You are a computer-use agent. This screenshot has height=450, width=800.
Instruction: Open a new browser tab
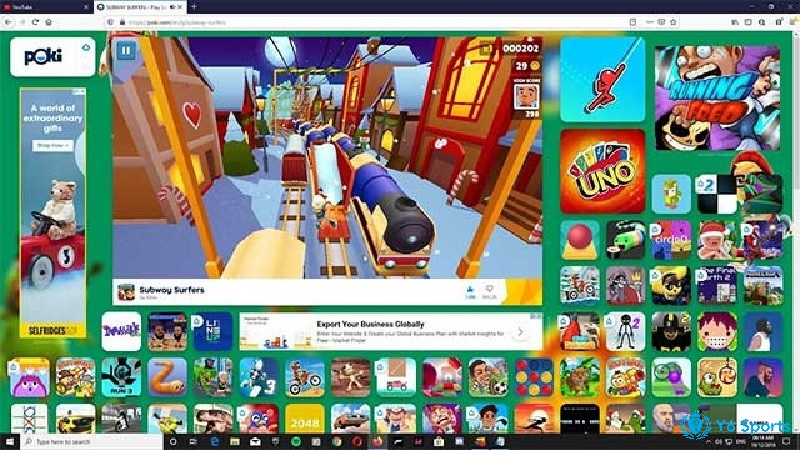pyautogui.click(x=194, y=7)
